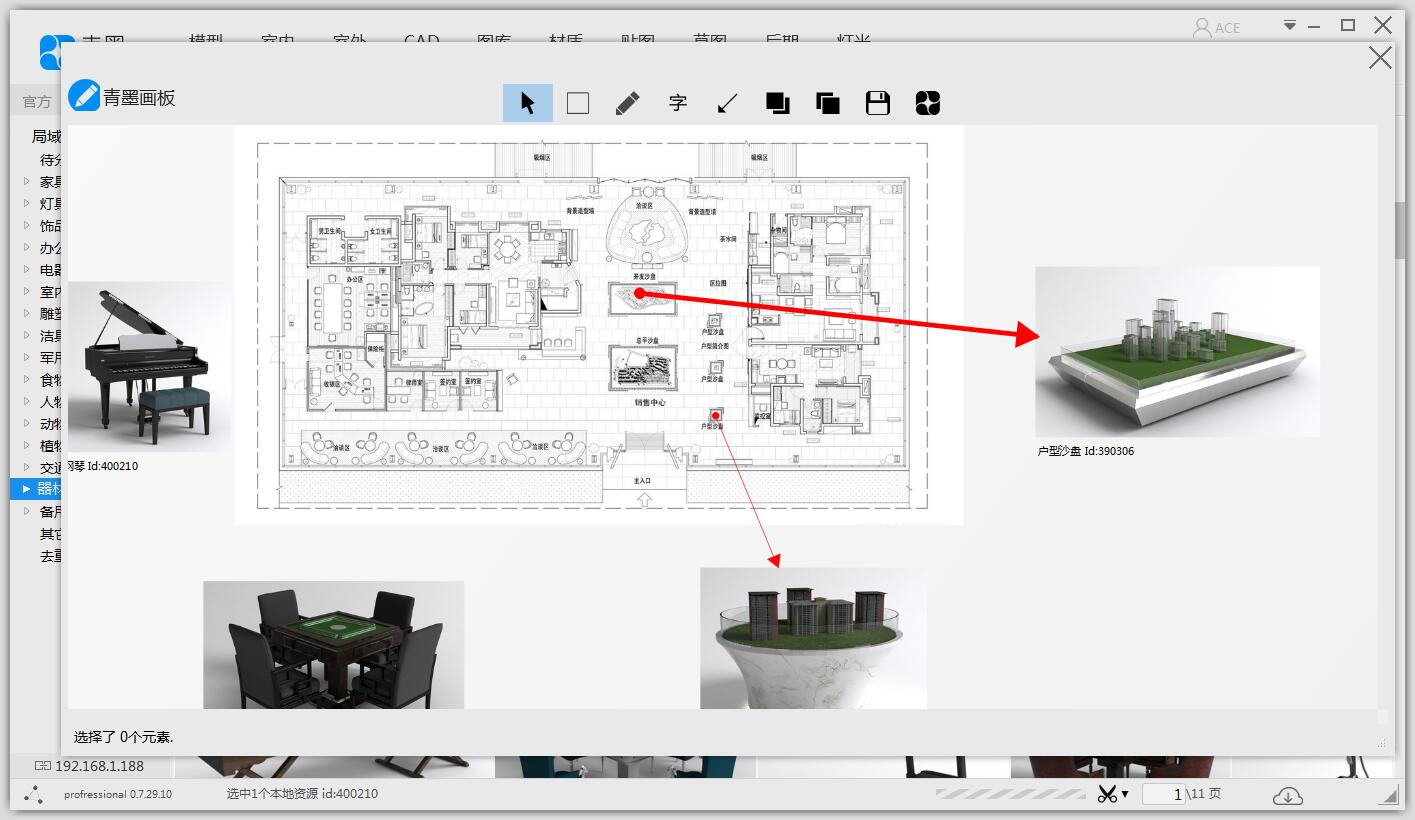Click the 青墨画板 pencil logo
Screen dimensions: 1415x820
[x=84, y=96]
